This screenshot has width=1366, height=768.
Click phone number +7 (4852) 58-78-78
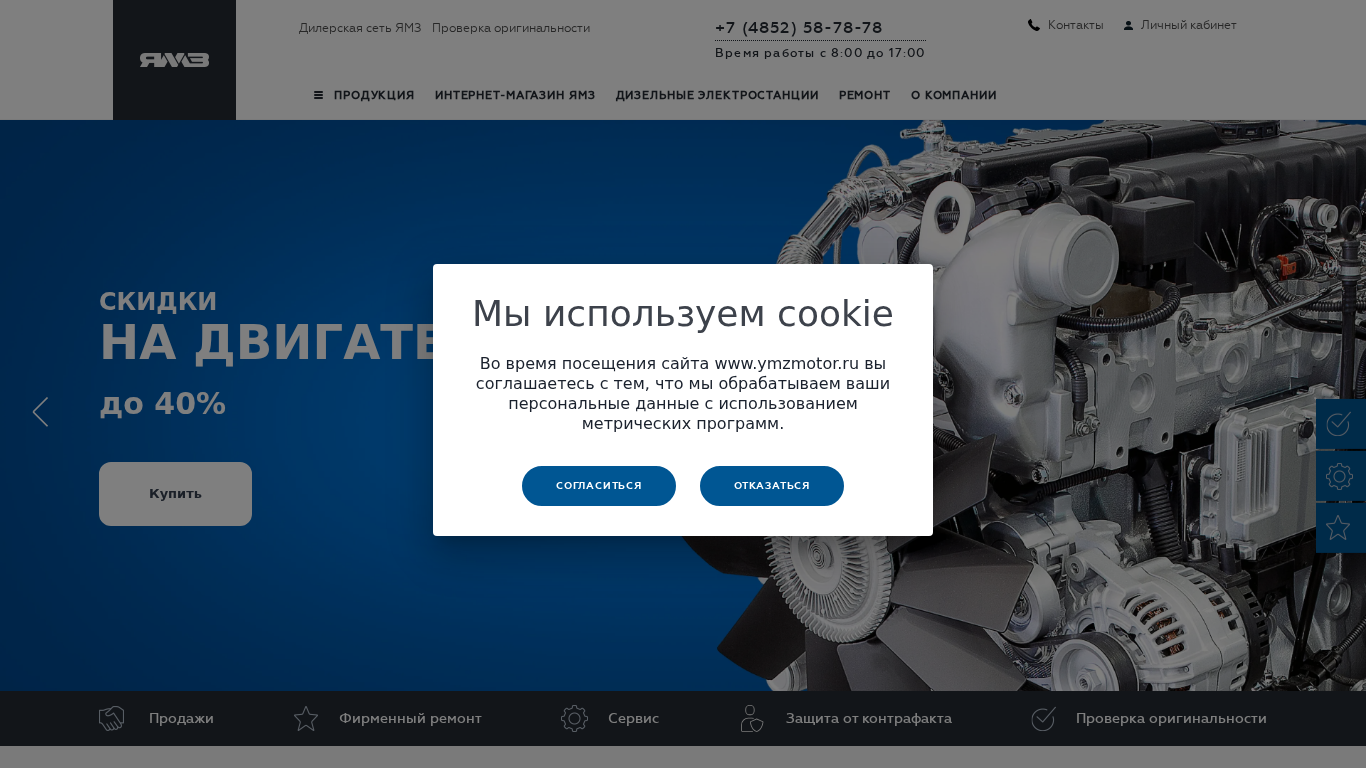coord(799,28)
